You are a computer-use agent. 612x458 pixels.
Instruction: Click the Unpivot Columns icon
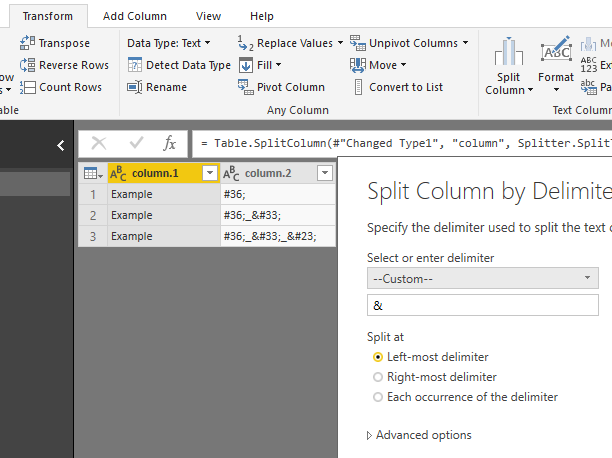(358, 43)
